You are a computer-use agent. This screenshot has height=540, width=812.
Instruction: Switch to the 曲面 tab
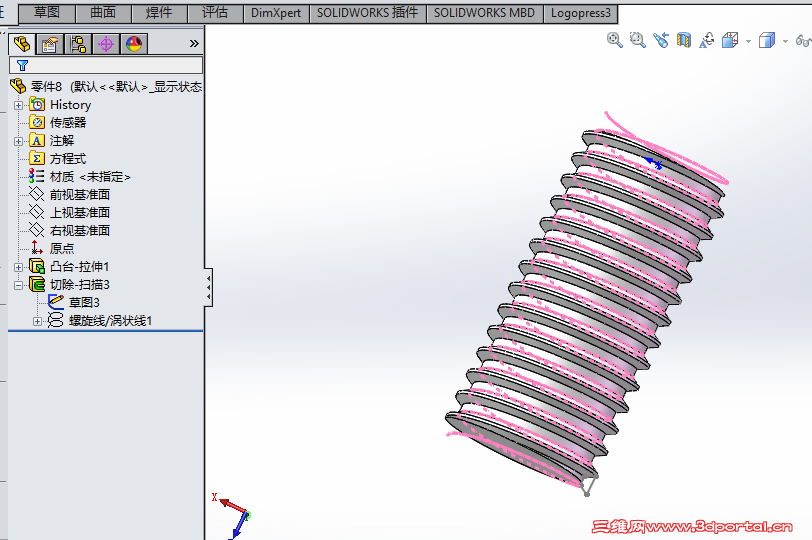pos(103,13)
